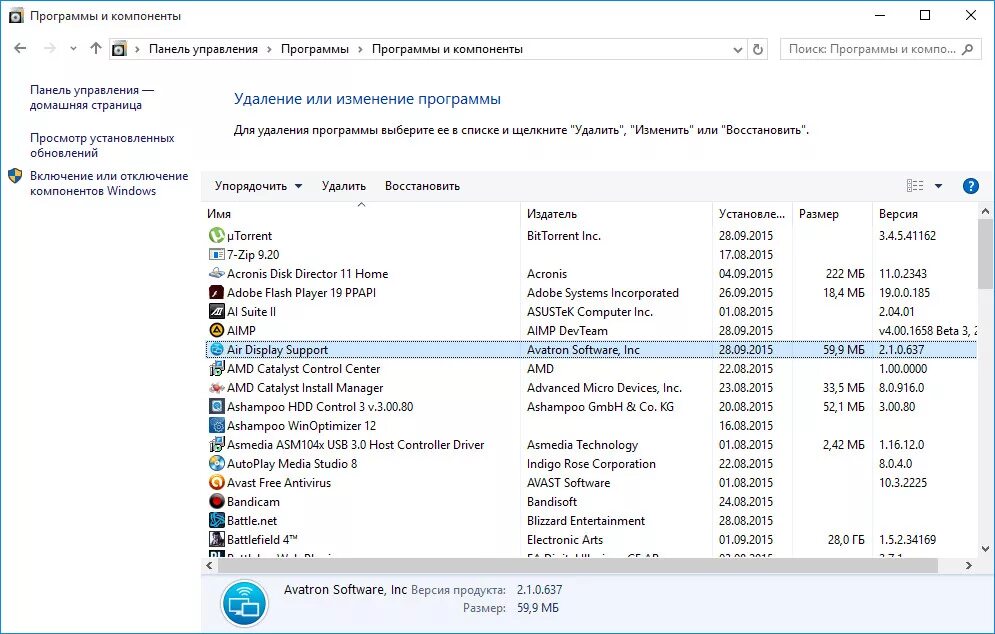
Task: Click the horizontal scrollbar thumb
Action: pyautogui.click(x=578, y=565)
